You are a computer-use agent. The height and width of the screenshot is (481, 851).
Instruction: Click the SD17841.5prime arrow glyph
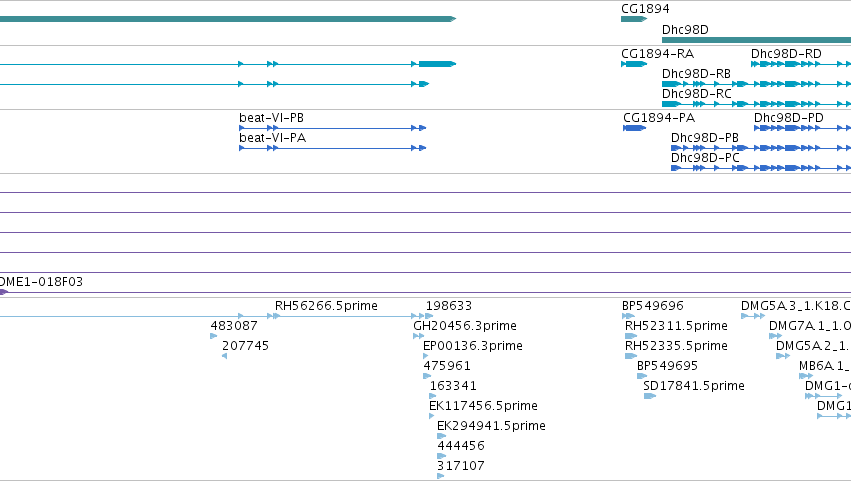[x=650, y=396]
